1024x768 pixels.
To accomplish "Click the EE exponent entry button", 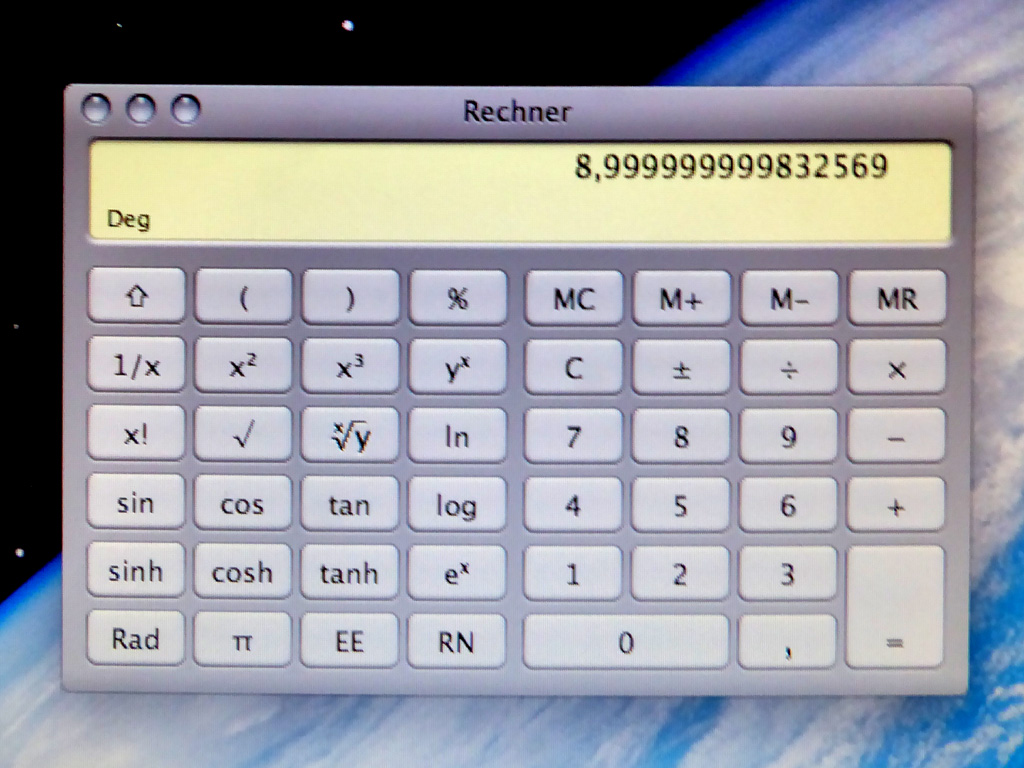I will pyautogui.click(x=349, y=640).
